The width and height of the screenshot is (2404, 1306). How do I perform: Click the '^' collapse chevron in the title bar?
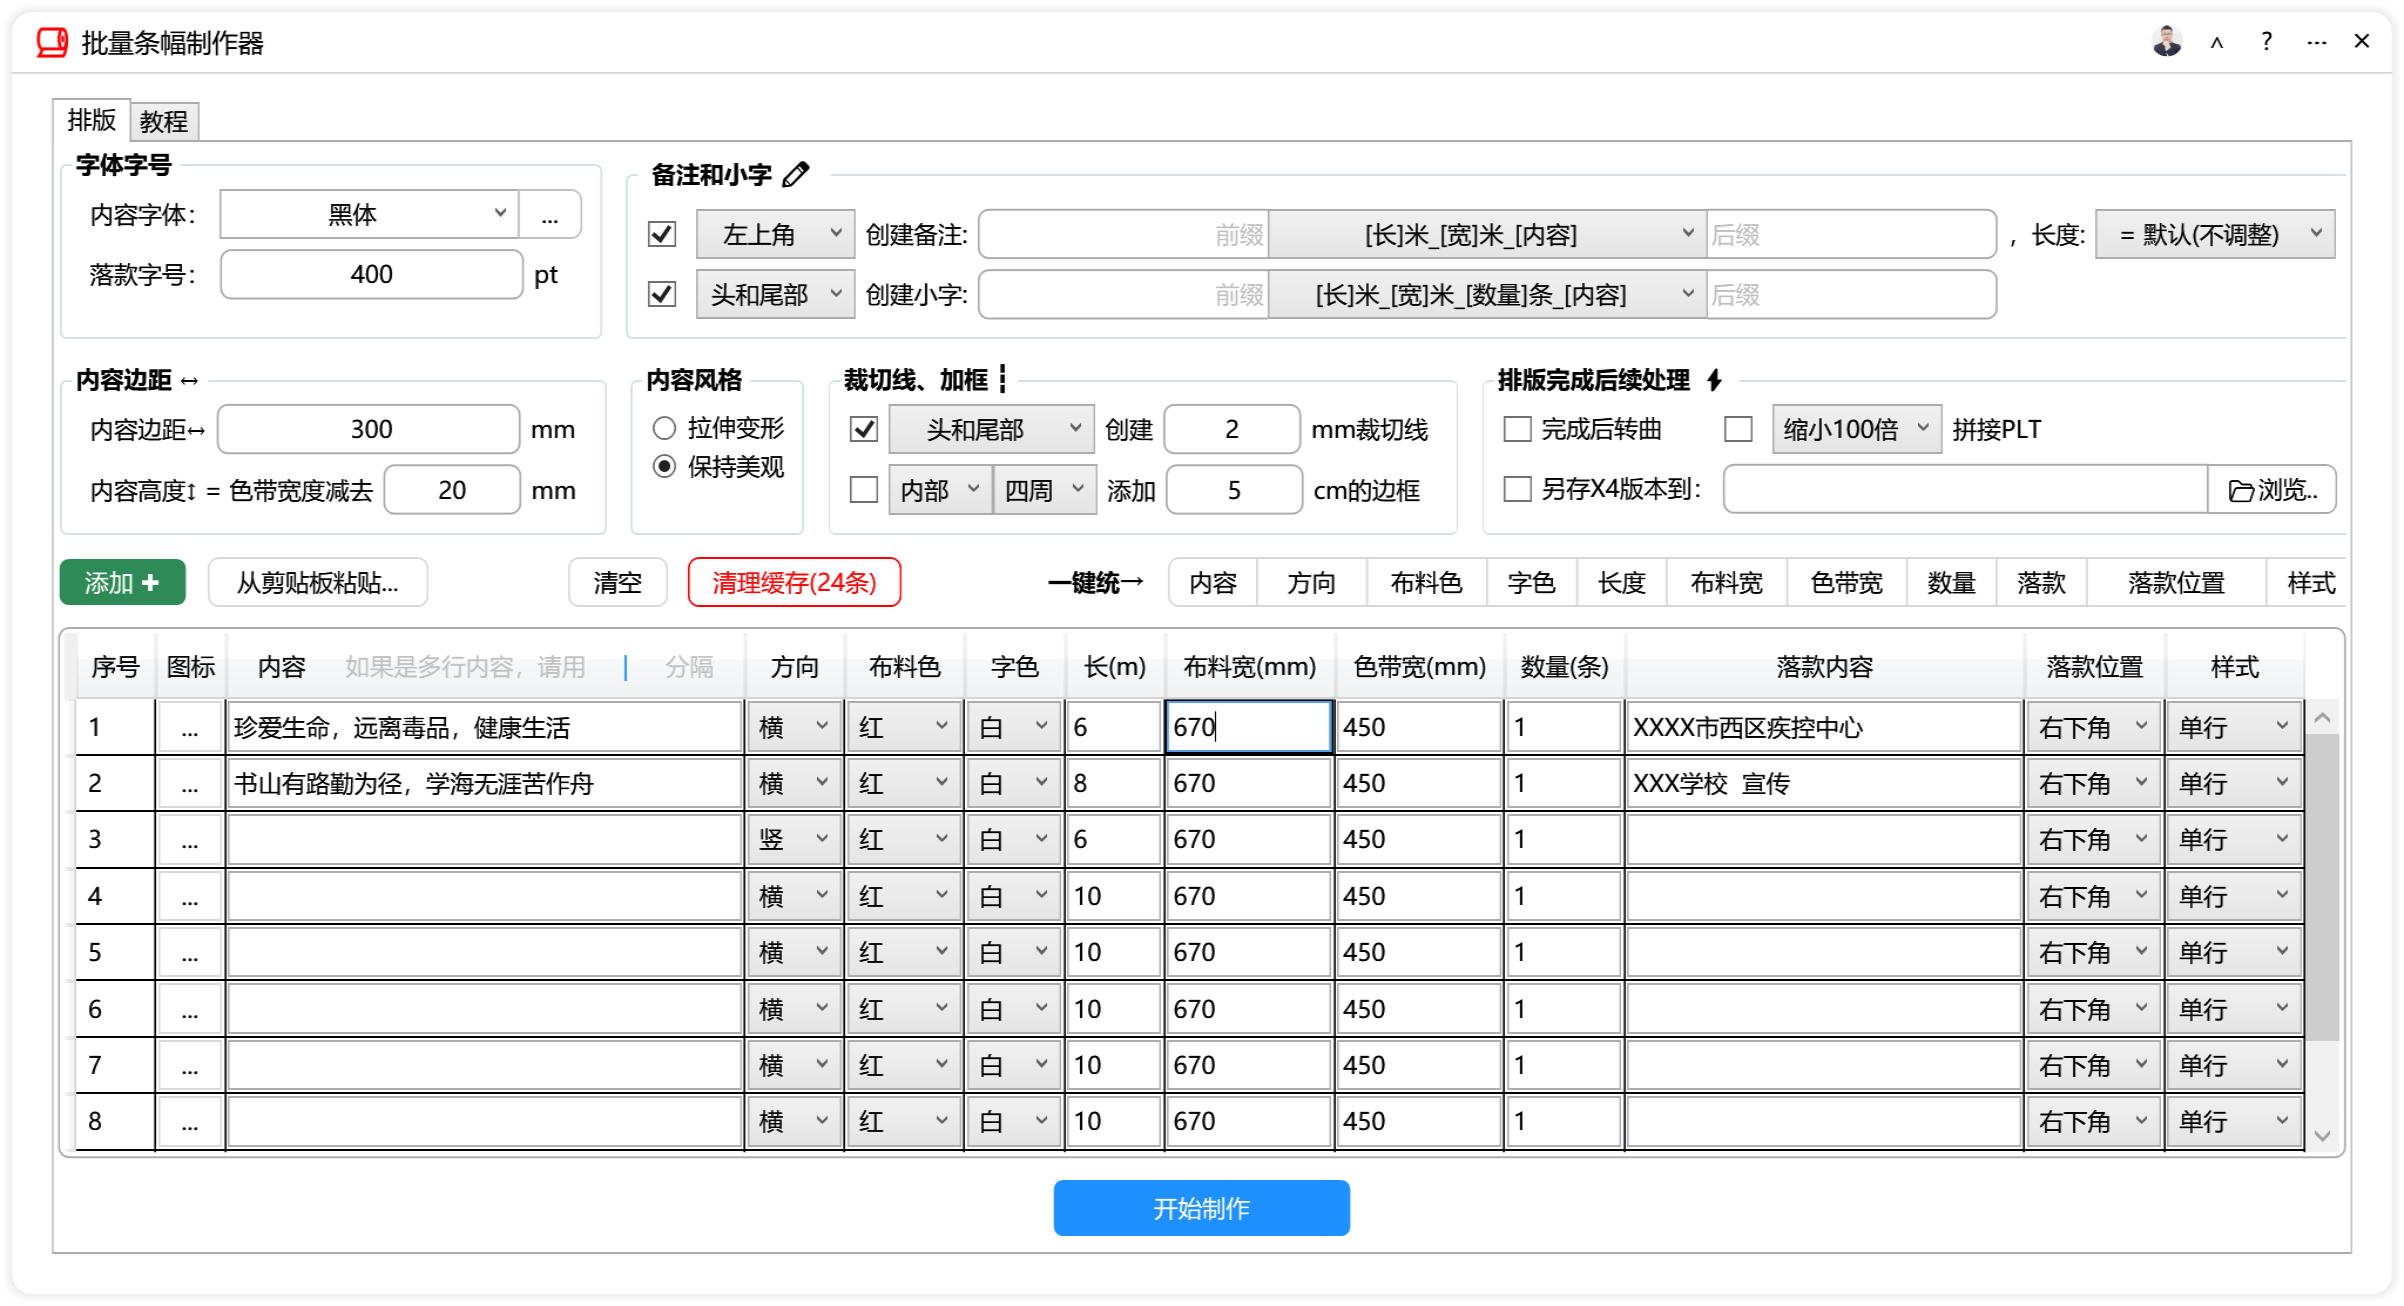2216,41
